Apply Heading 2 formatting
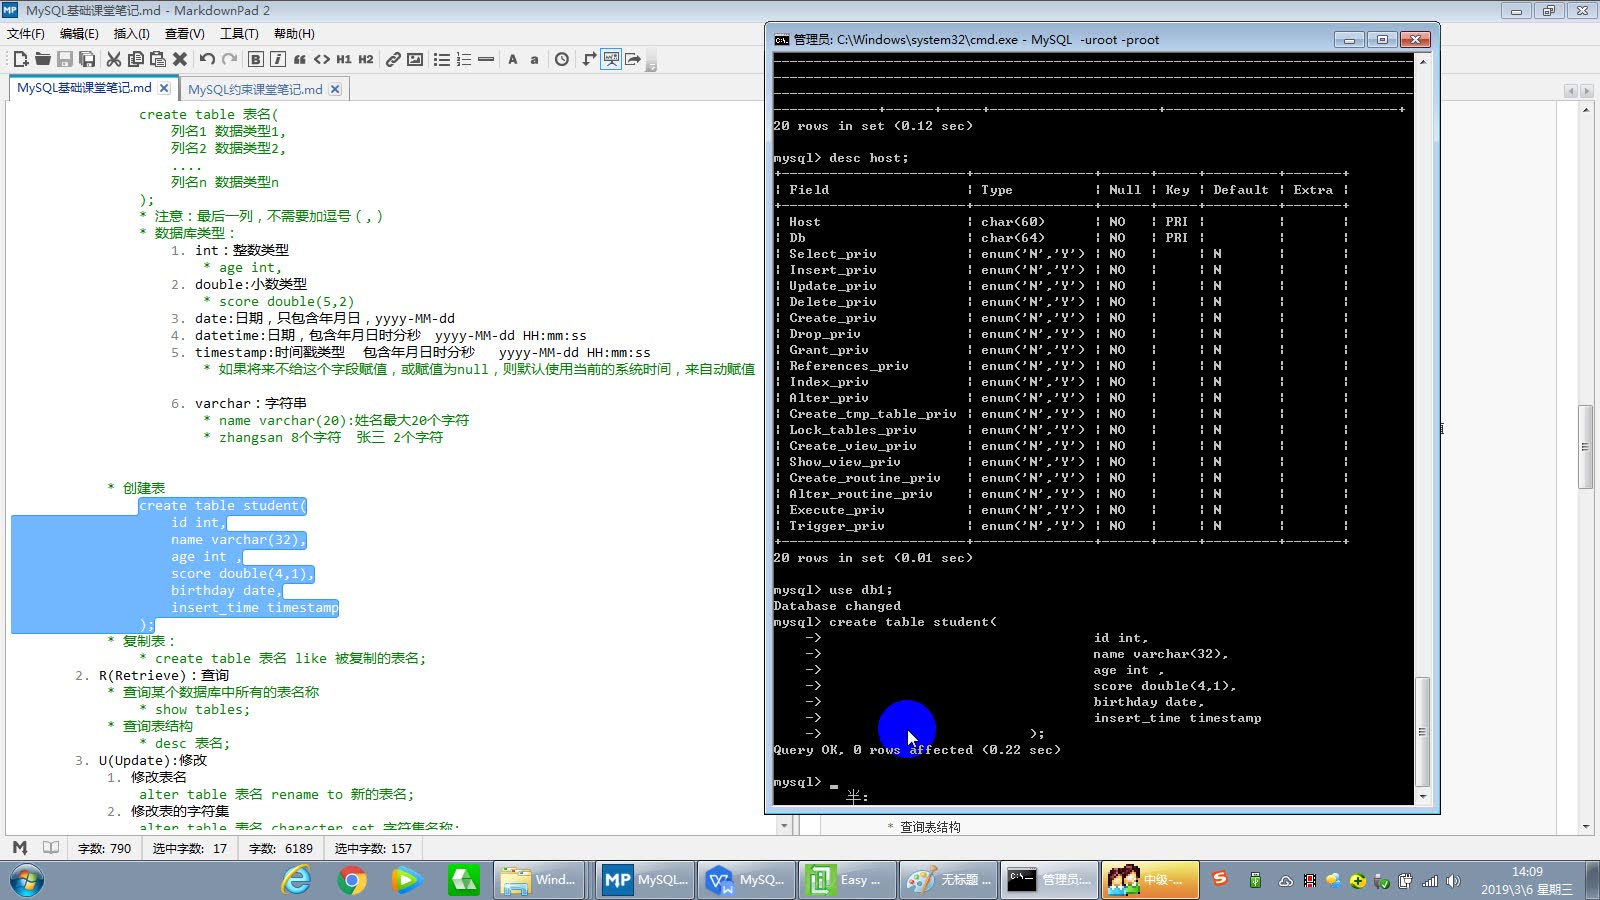The height and width of the screenshot is (900, 1600). [x=366, y=59]
